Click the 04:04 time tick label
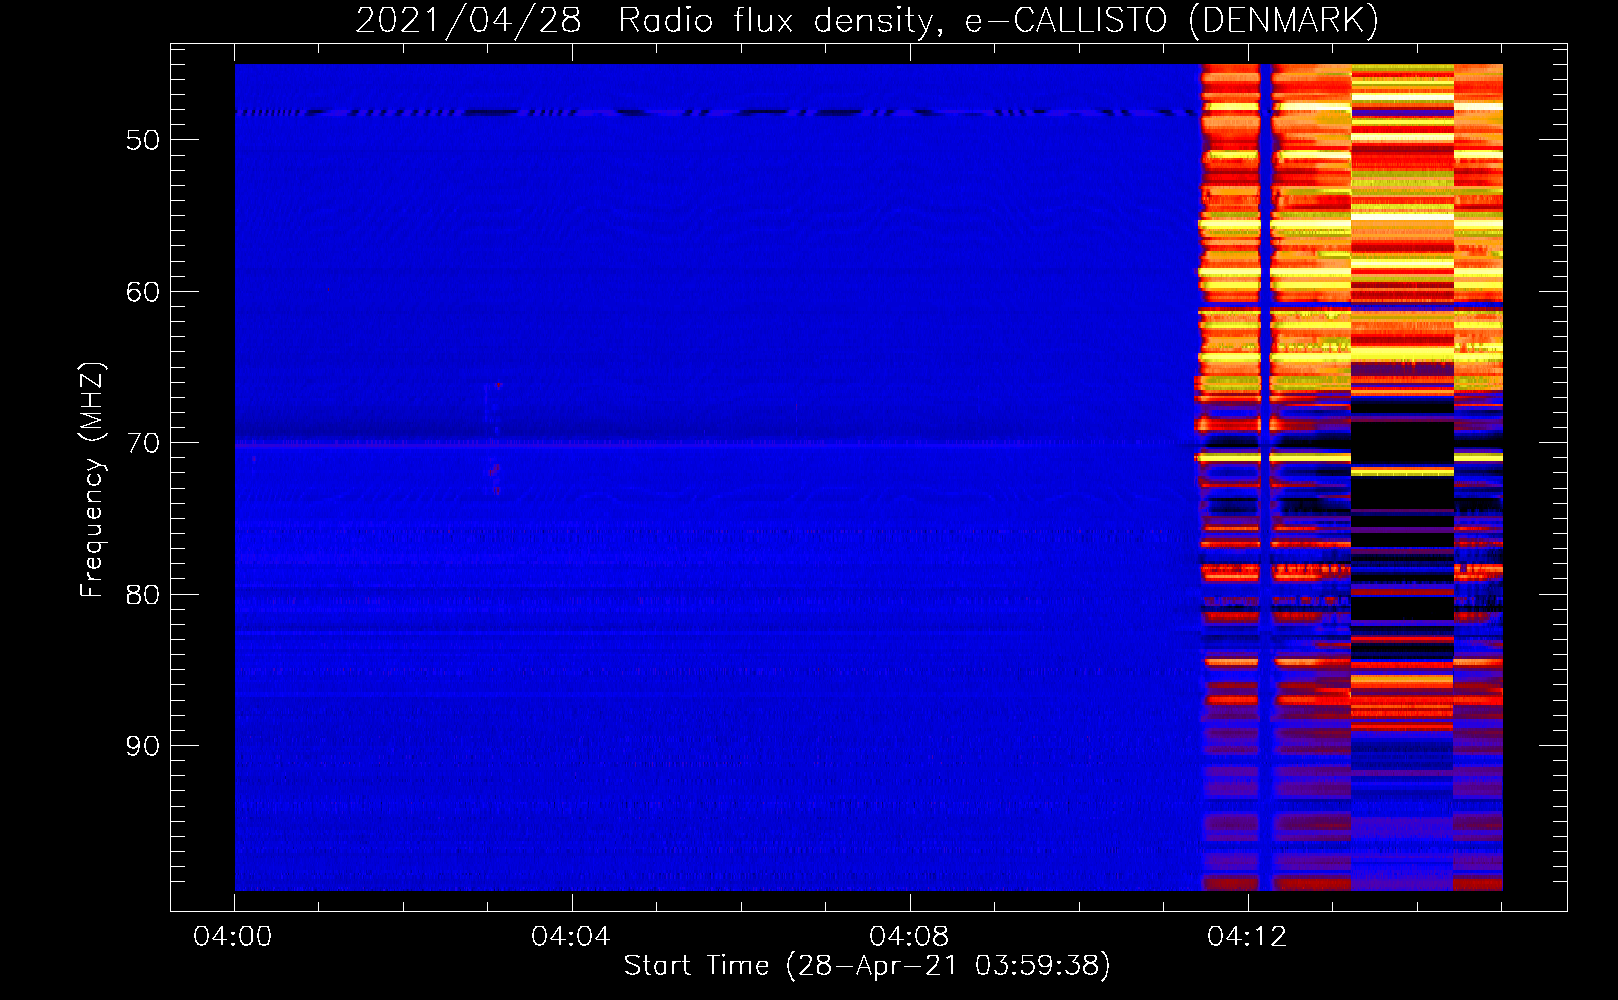This screenshot has width=1618, height=1000. [x=571, y=936]
